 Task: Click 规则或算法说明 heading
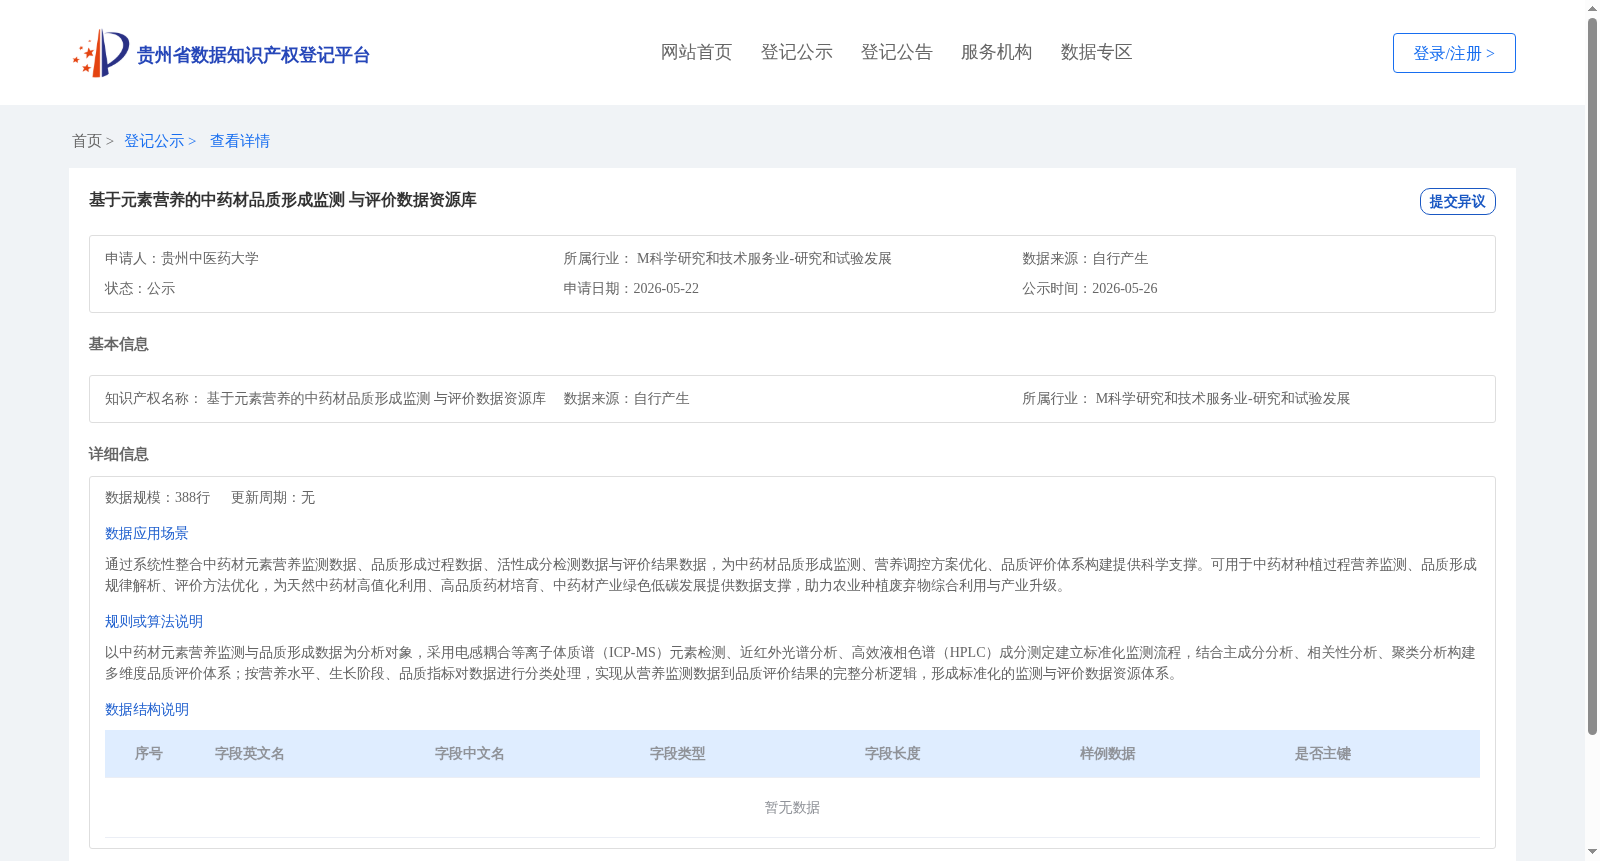154,621
